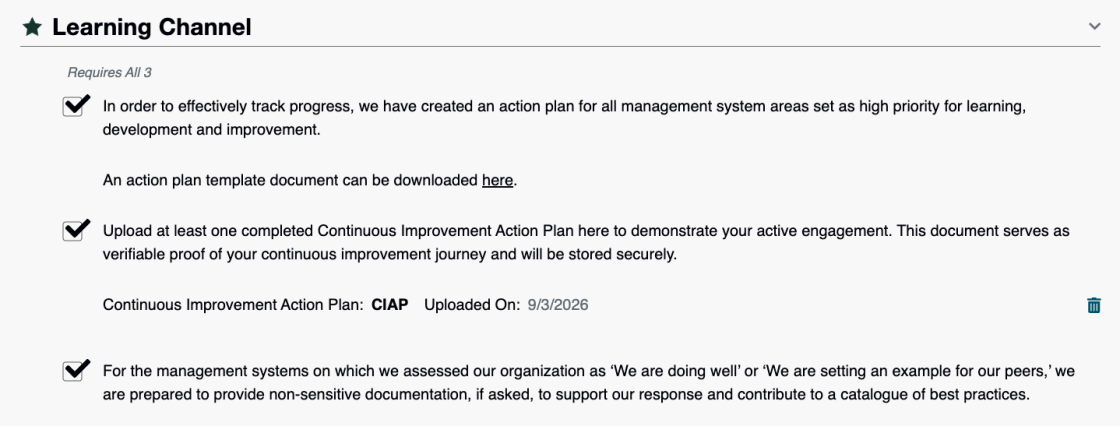Click the star icon beside Learning Channel
Image resolution: width=1120 pixels, height=426 pixels.
(x=32, y=27)
